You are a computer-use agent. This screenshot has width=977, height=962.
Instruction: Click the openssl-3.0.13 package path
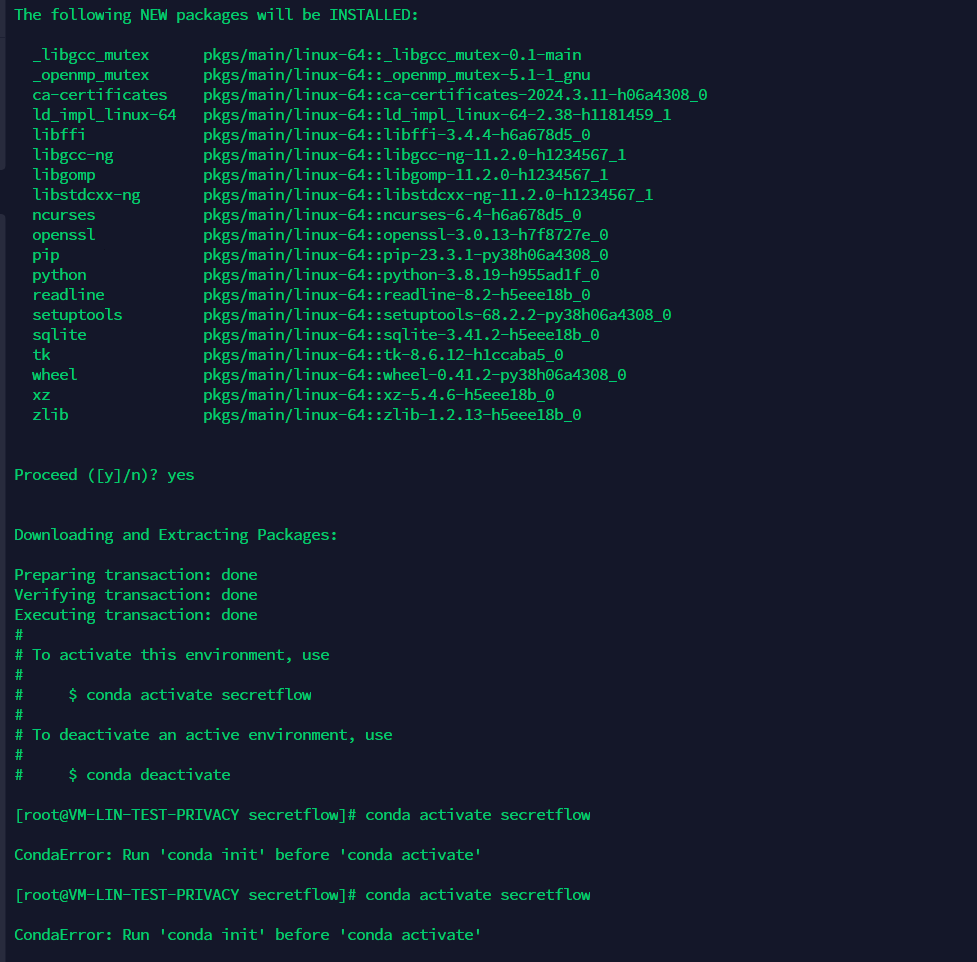[x=405, y=235]
